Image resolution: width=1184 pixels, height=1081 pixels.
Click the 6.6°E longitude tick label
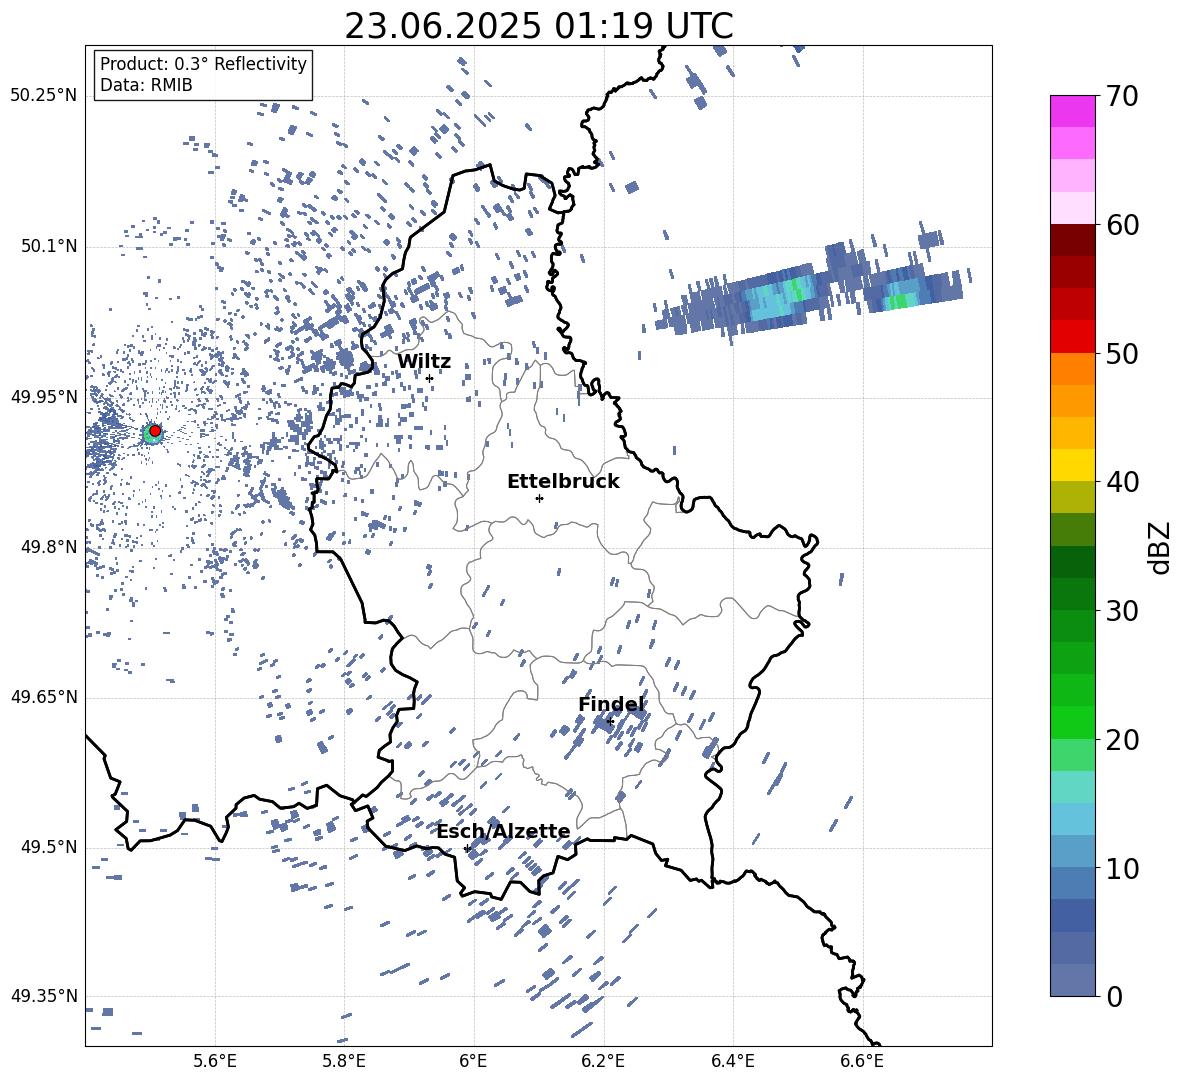coord(862,1061)
